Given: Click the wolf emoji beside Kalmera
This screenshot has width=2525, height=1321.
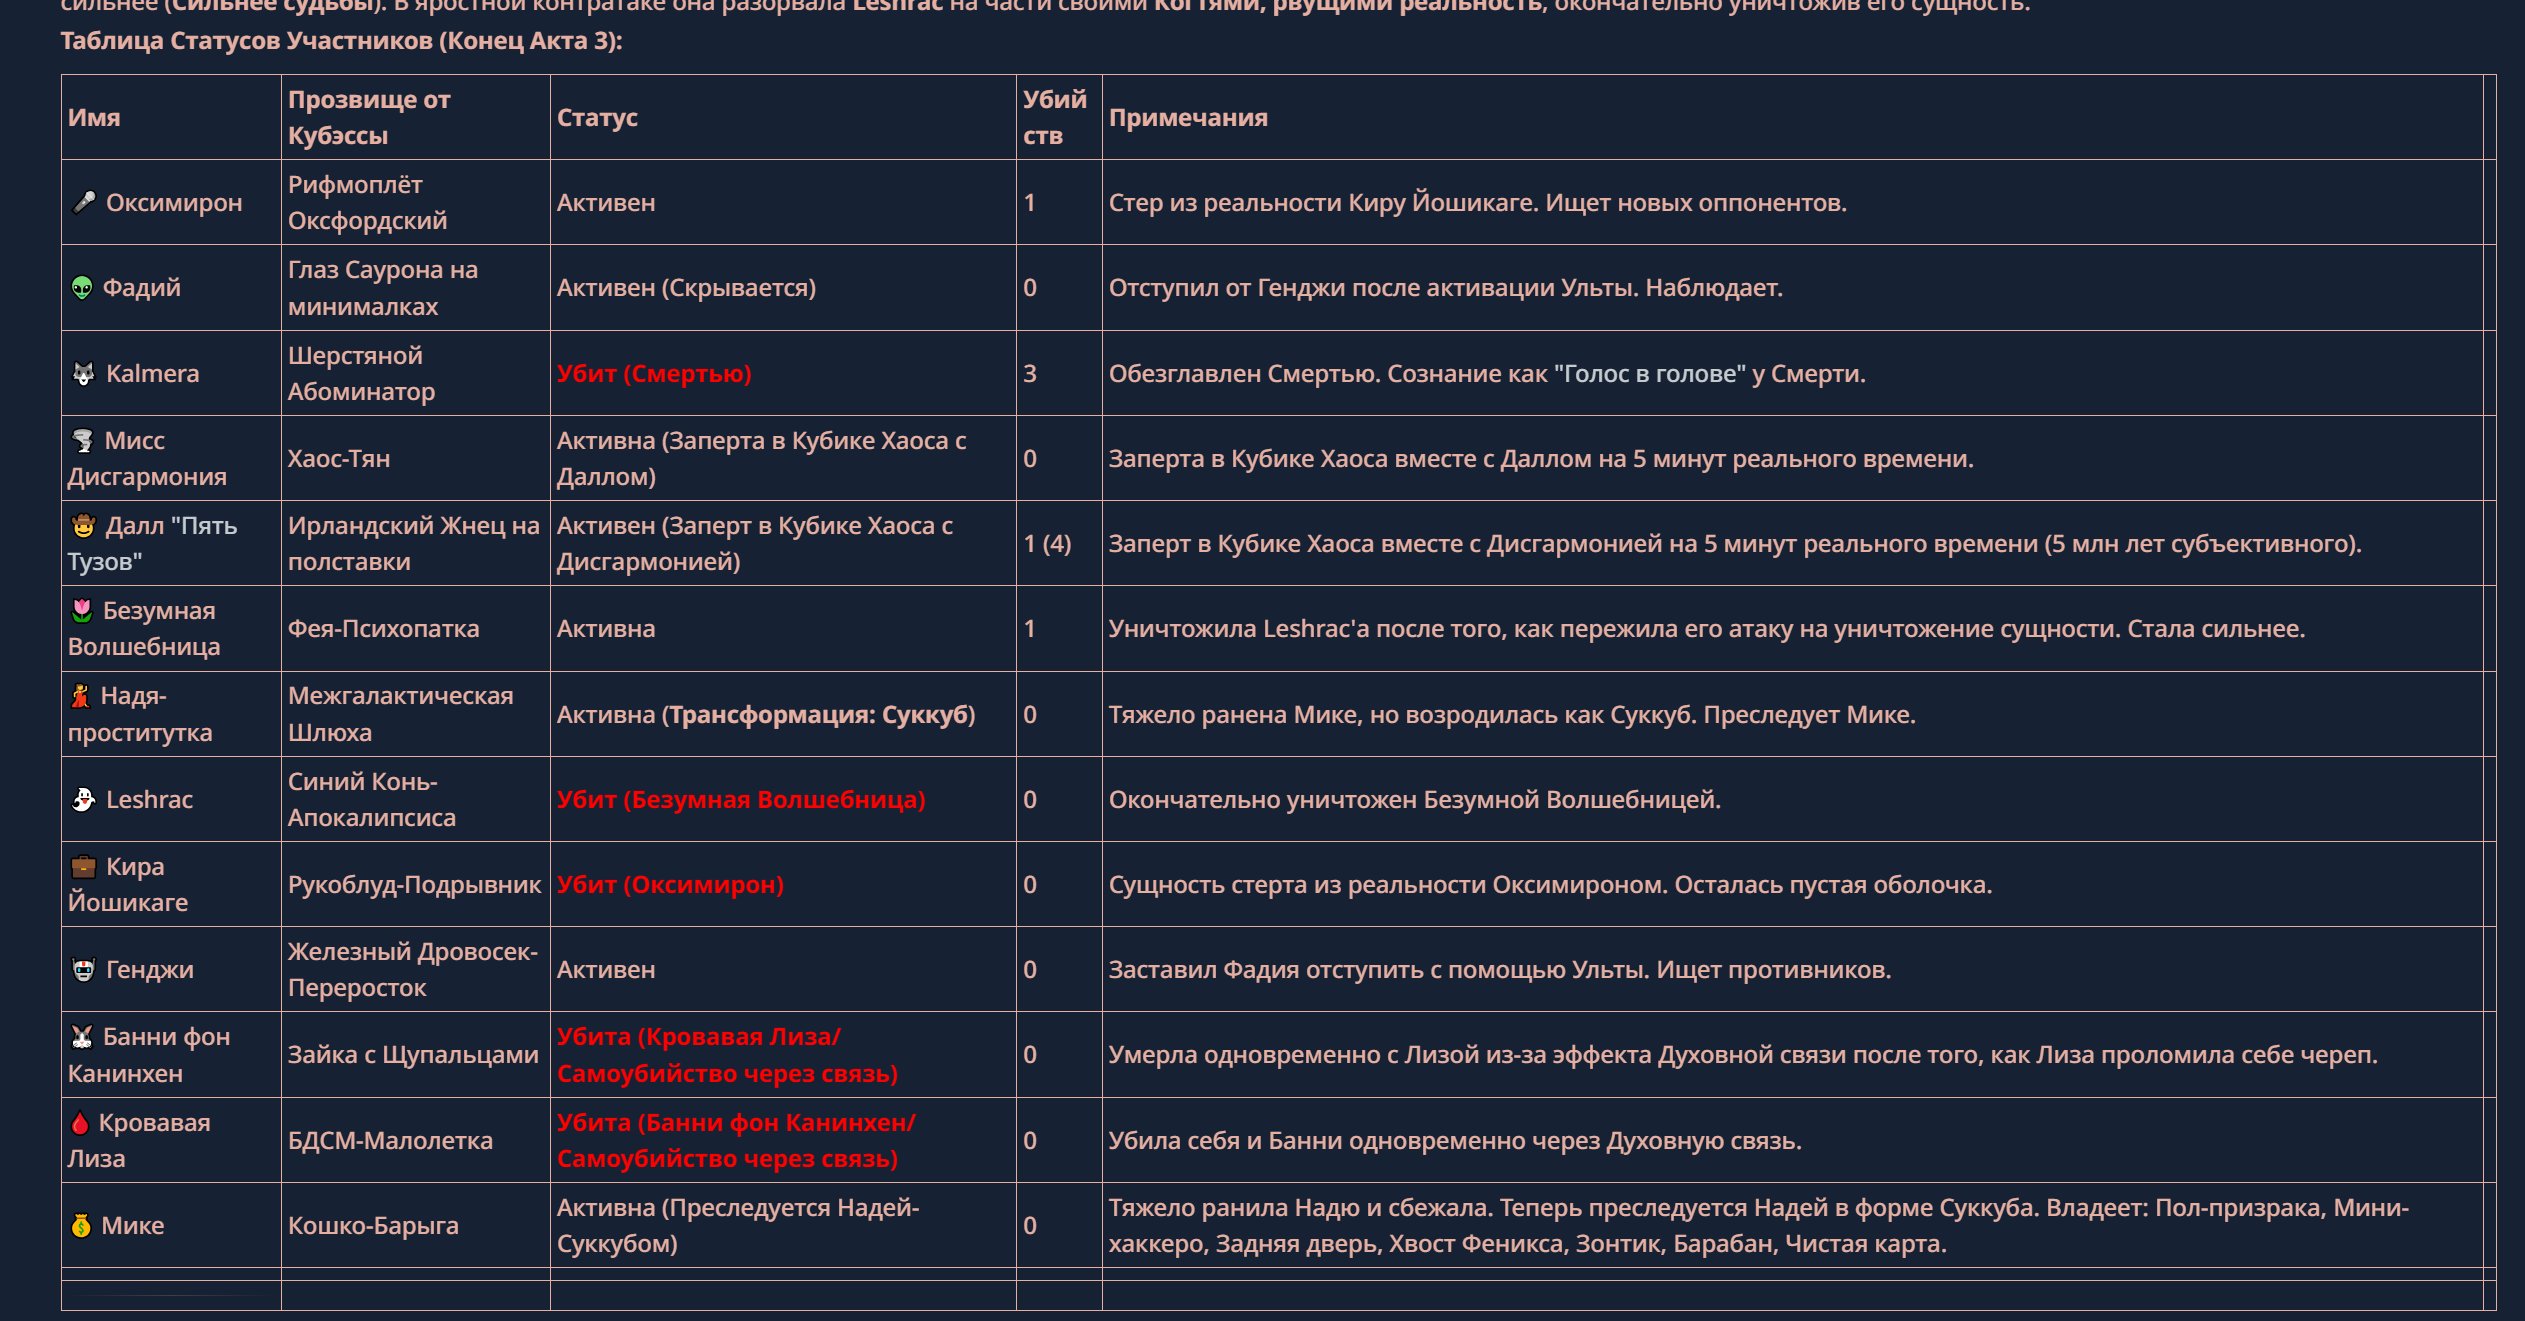Looking at the screenshot, I should coord(84,374).
